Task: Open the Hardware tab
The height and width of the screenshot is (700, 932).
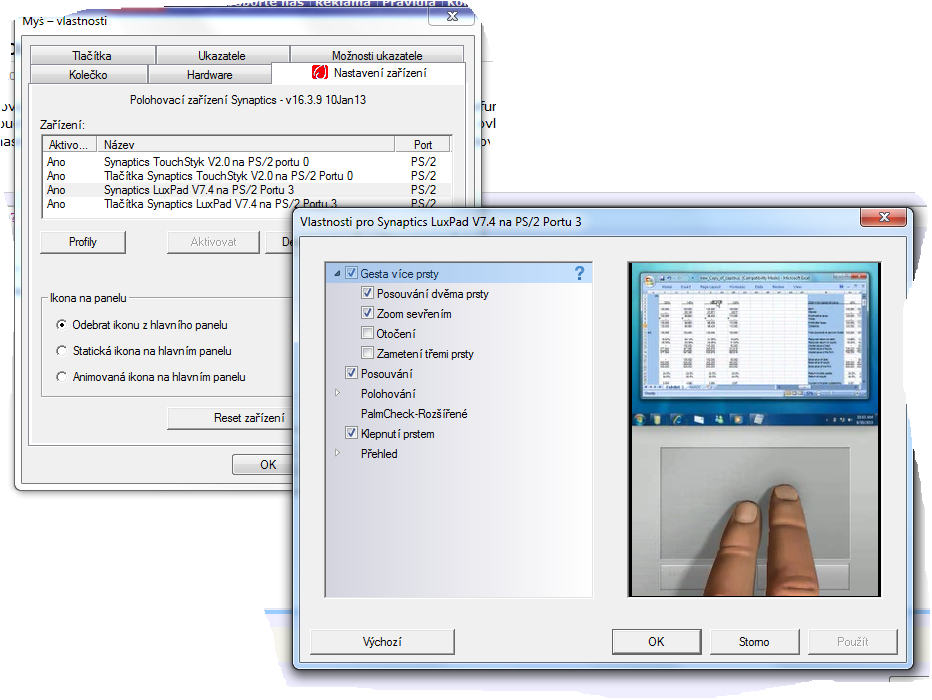Action: pyautogui.click(x=209, y=74)
